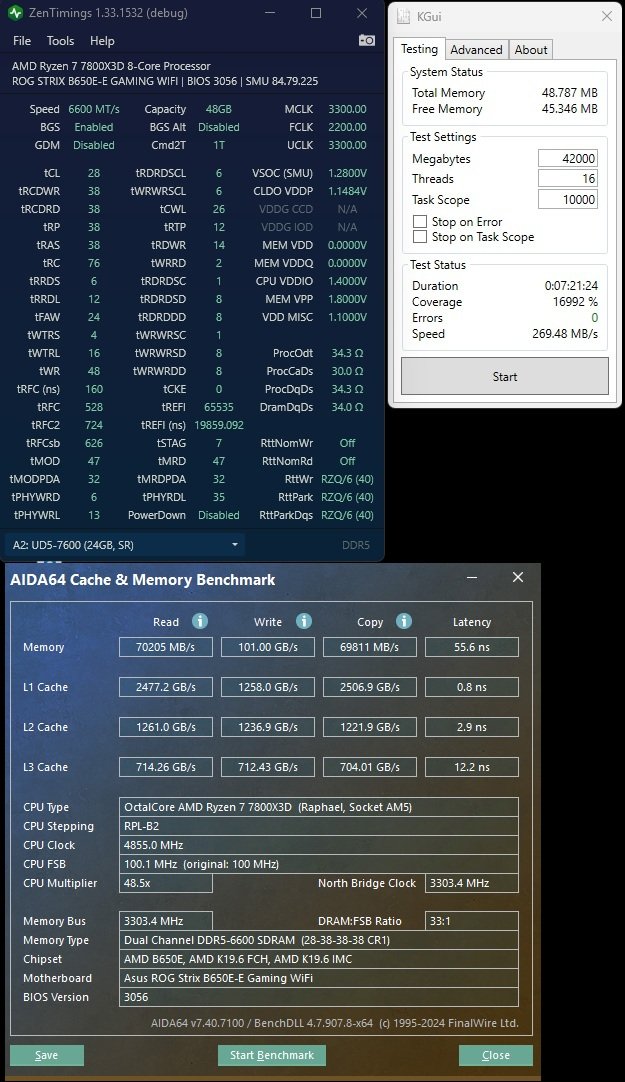Click the Errors value 0 in KGui
Screen dimensions: 625x1082
tap(594, 317)
